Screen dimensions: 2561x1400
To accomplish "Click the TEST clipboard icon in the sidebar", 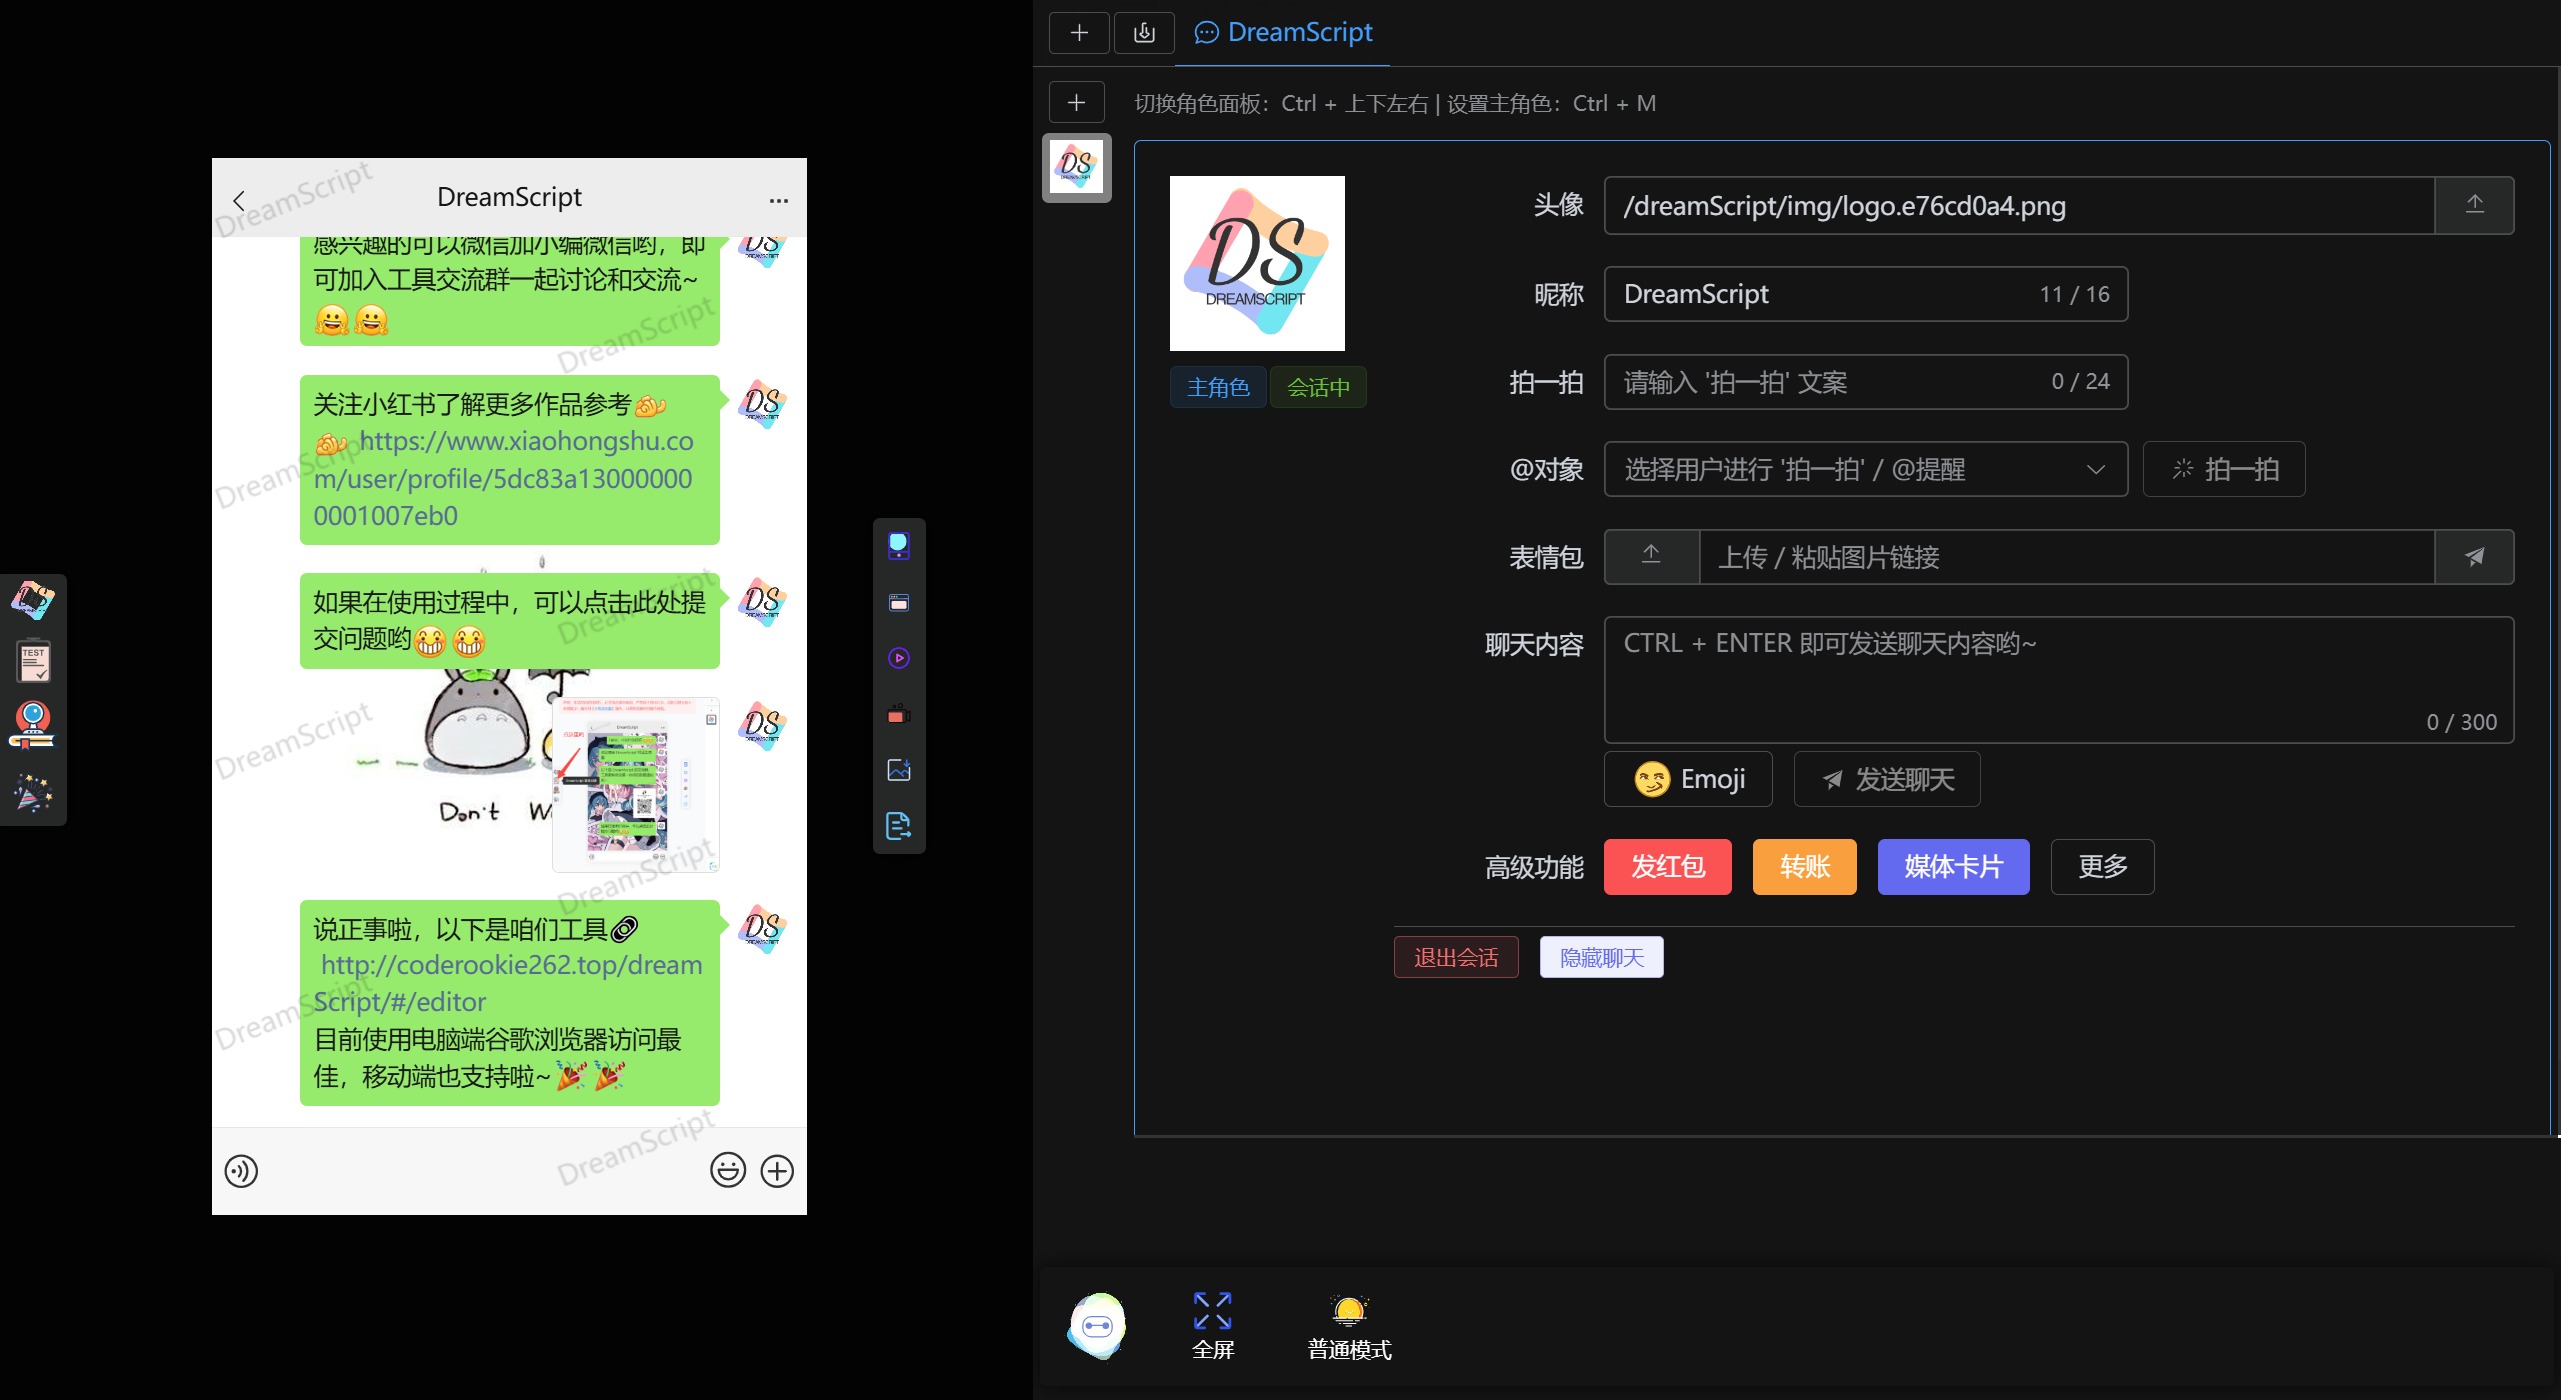I will click(33, 659).
